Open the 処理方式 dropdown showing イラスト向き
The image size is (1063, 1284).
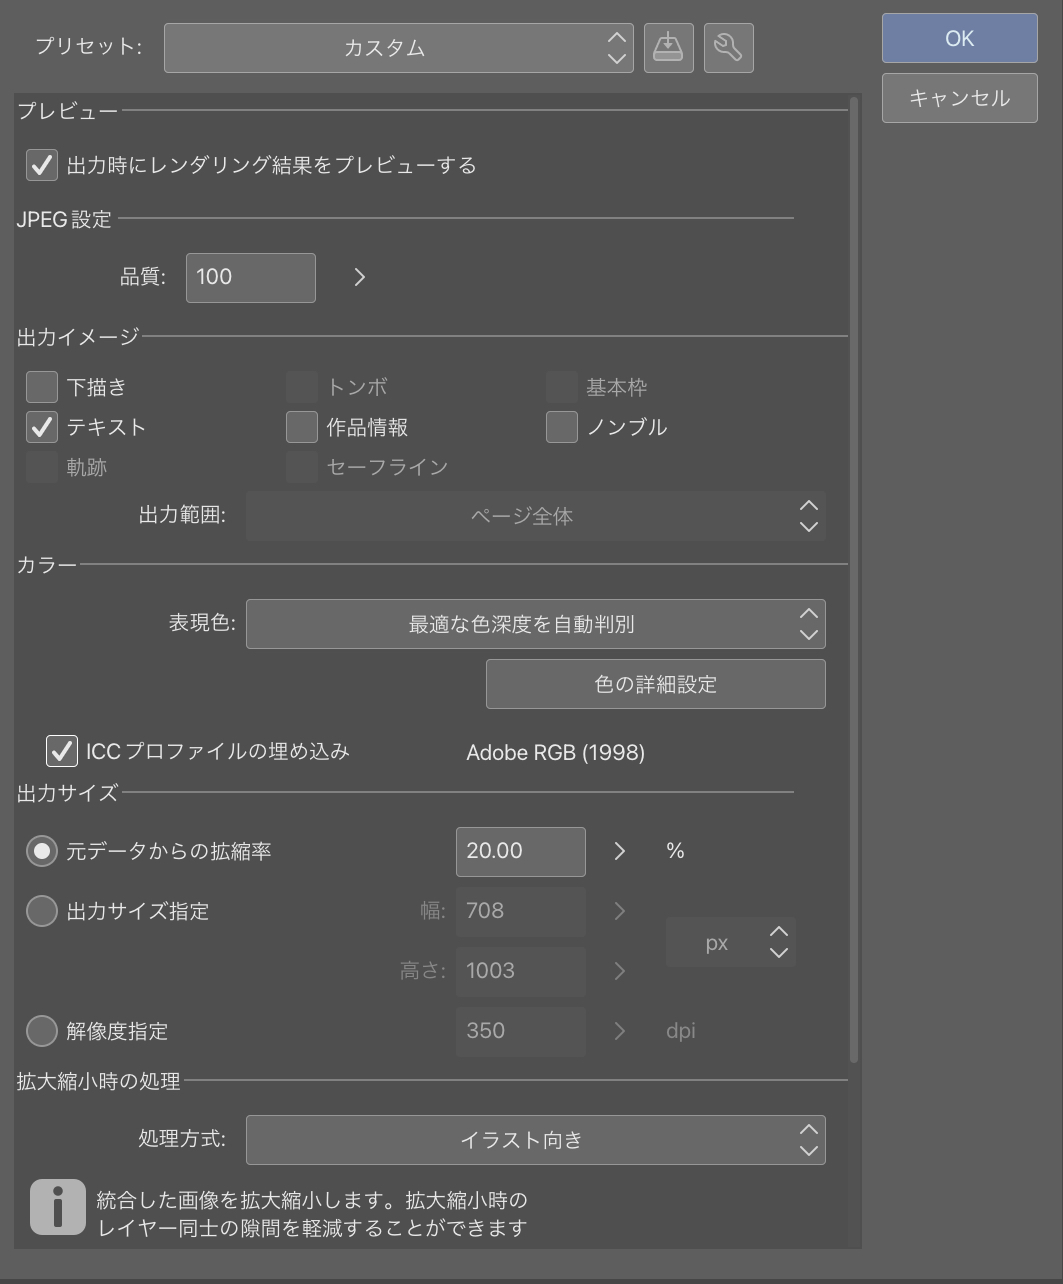click(536, 1139)
